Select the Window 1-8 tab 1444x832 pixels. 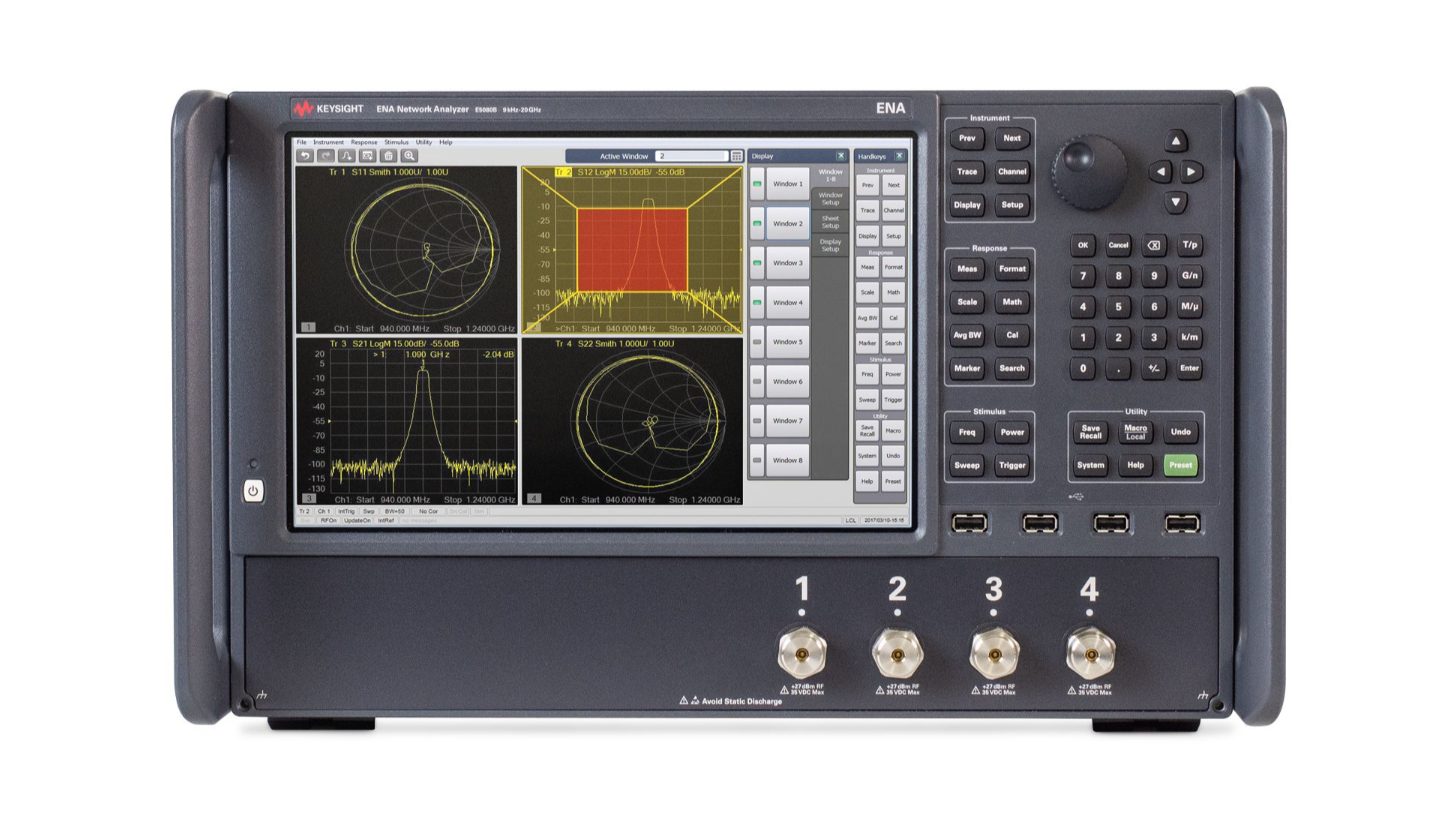coord(830,175)
